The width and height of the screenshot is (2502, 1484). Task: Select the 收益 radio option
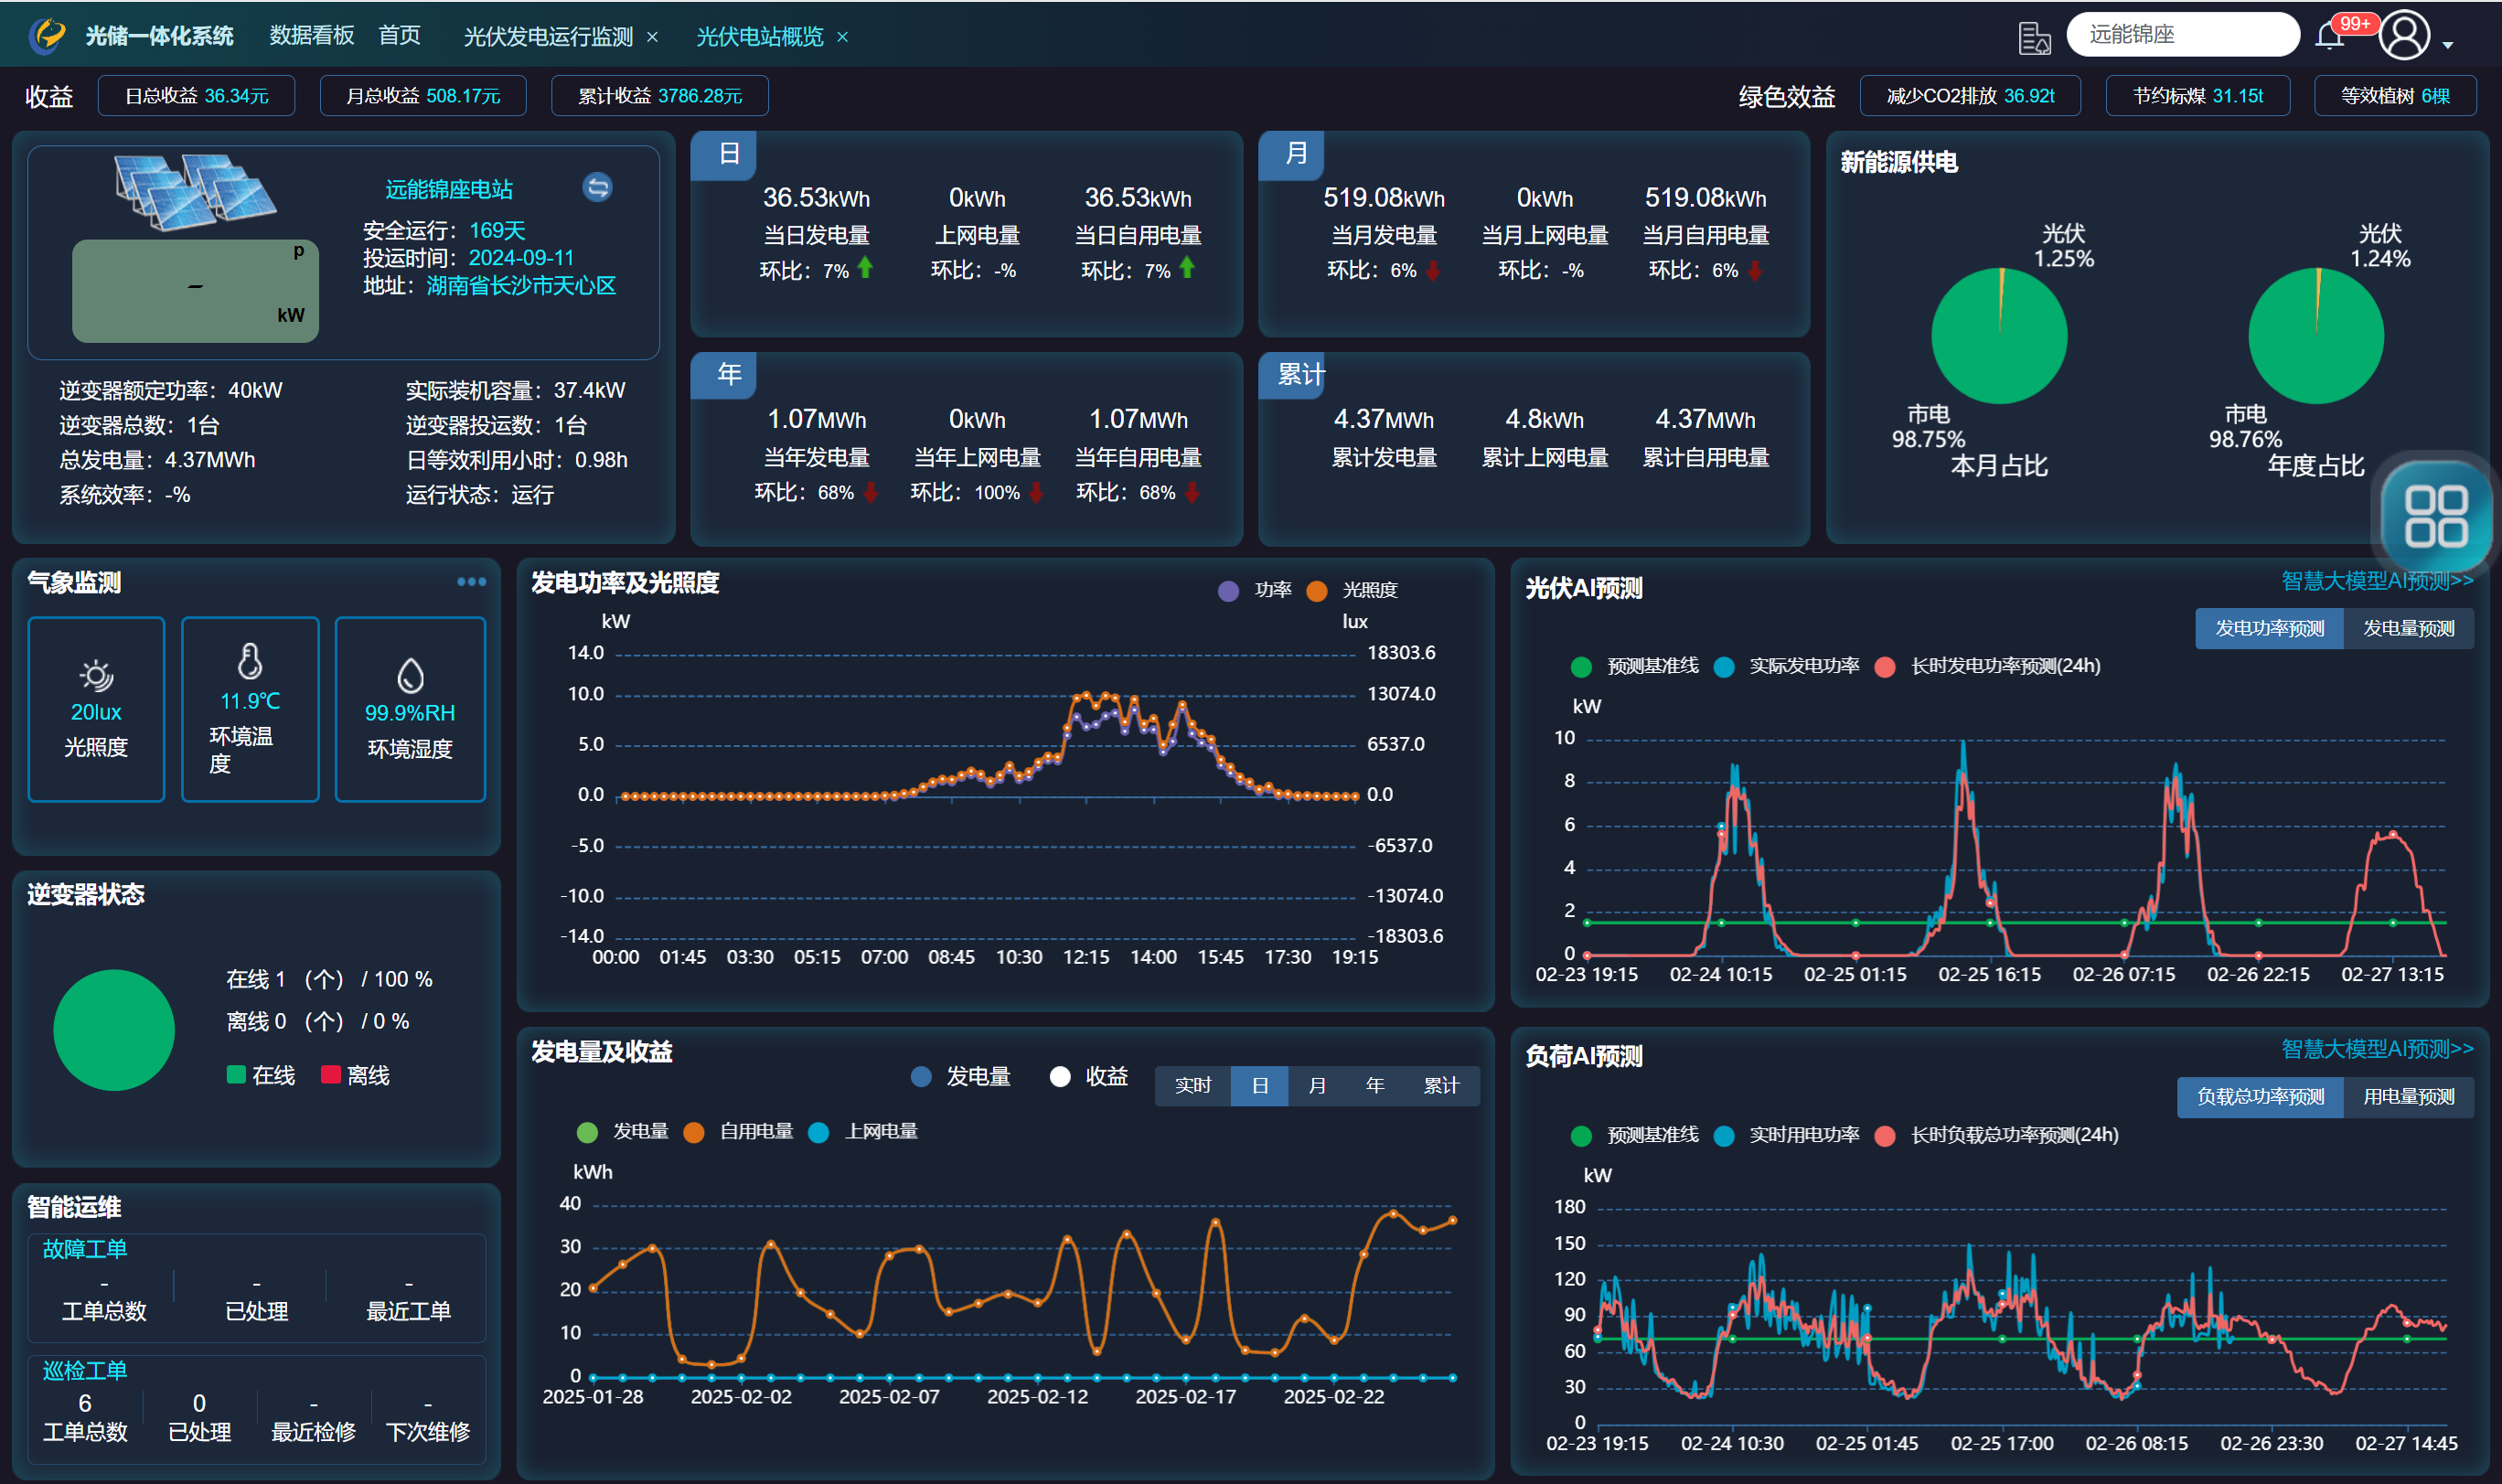tap(1060, 1076)
